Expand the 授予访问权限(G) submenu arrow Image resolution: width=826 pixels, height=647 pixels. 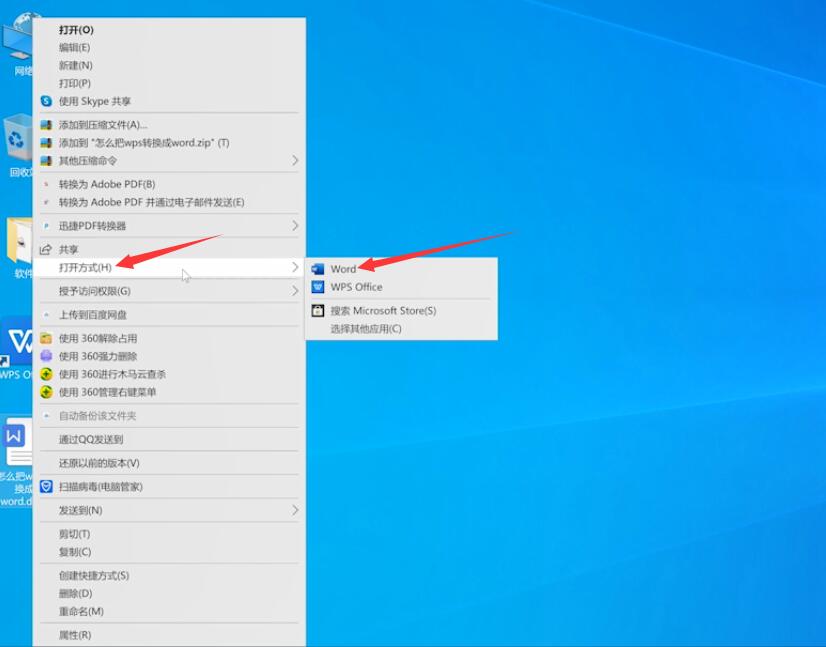coord(295,290)
